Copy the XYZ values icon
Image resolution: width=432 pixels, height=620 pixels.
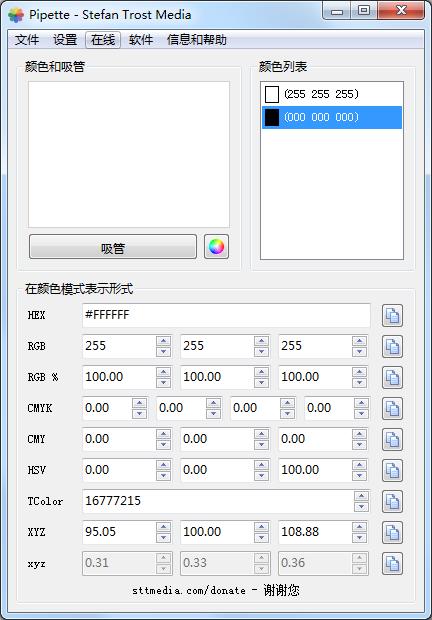pos(392,532)
